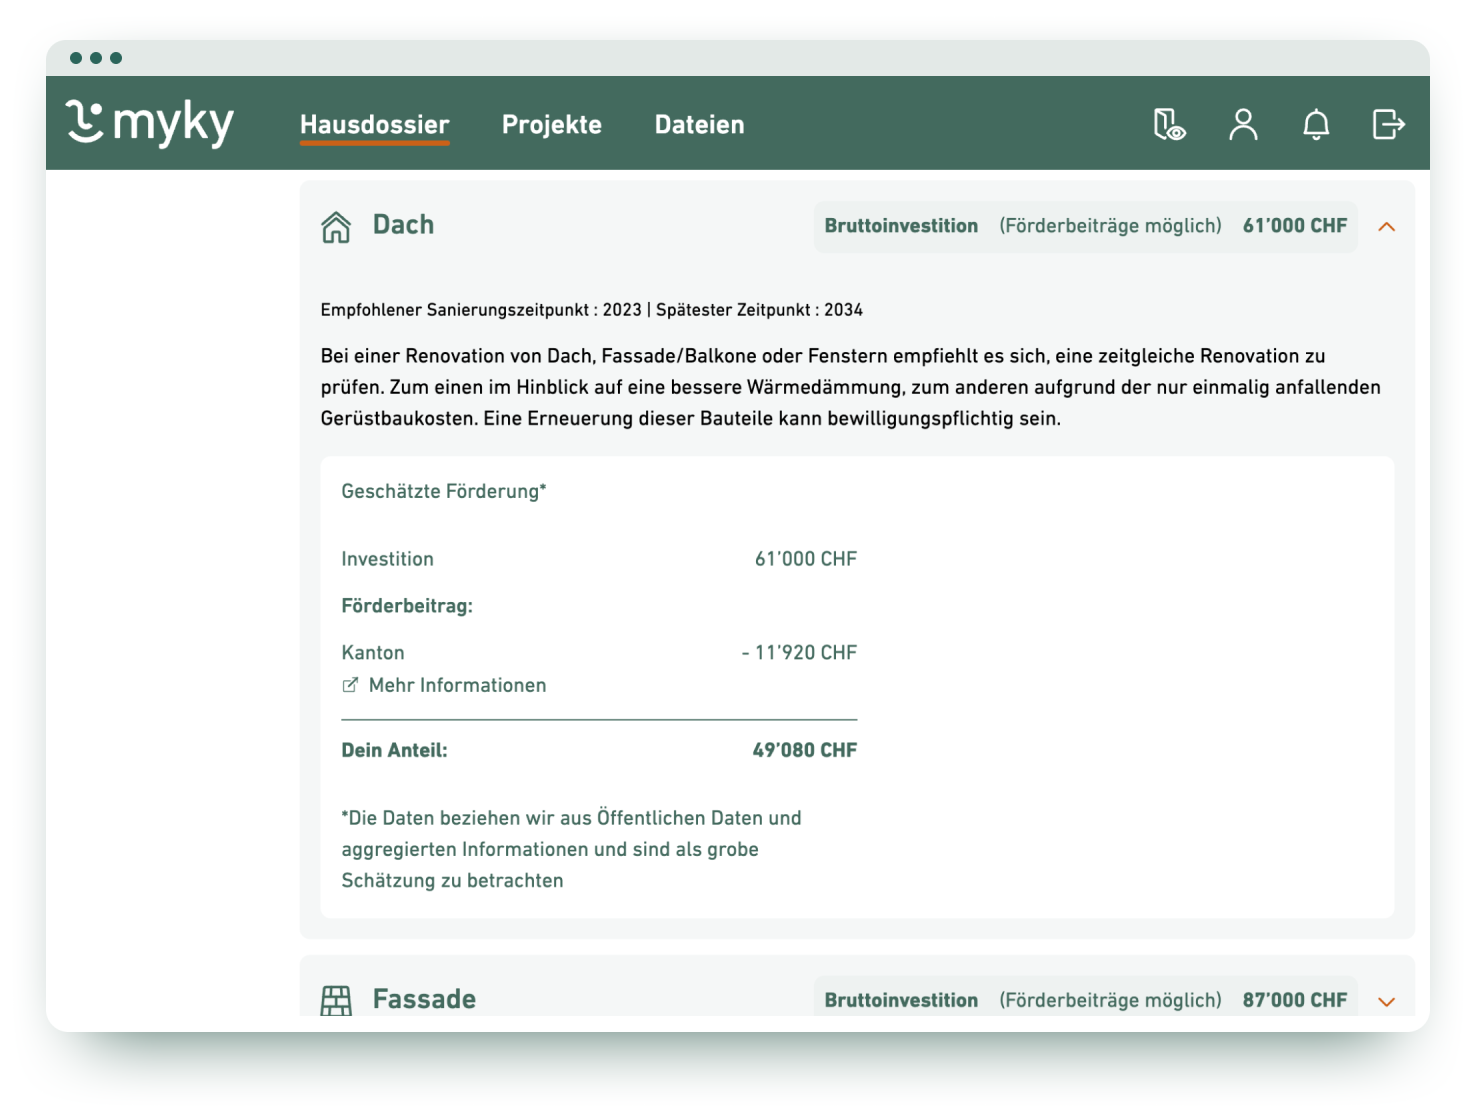1476x1112 pixels.
Task: Click the Bruttoinvestition label for Dach
Action: click(x=900, y=226)
